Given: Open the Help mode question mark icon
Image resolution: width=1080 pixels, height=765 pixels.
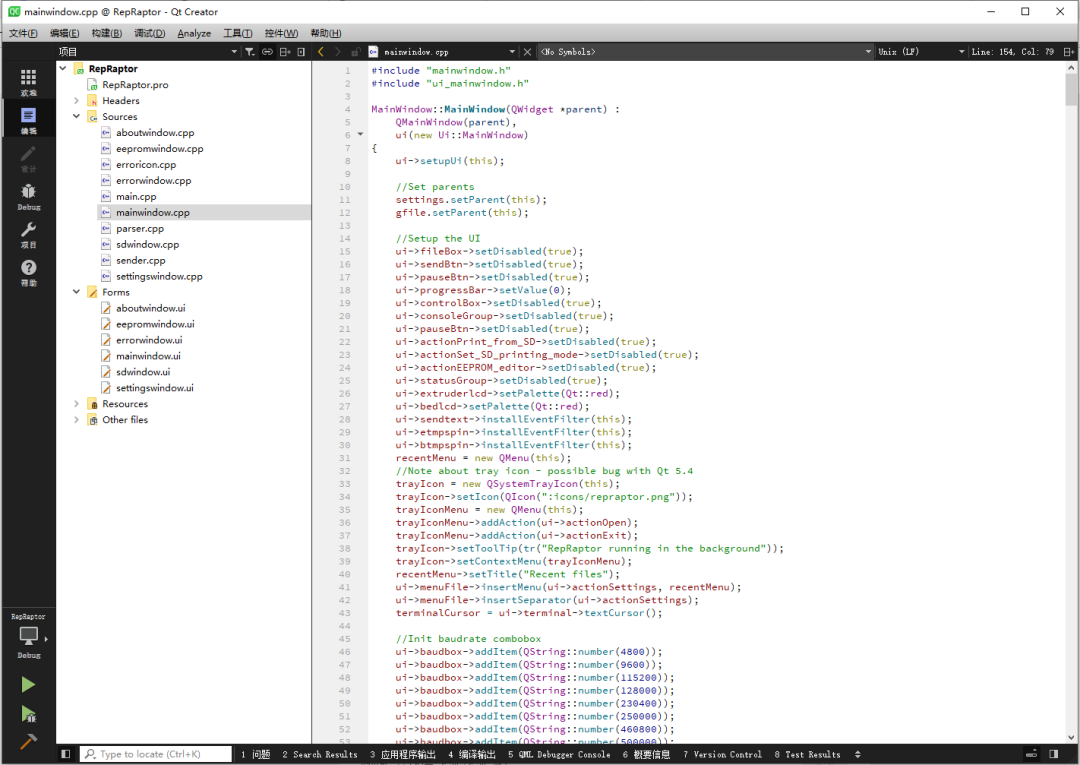Looking at the screenshot, I should click(28, 273).
